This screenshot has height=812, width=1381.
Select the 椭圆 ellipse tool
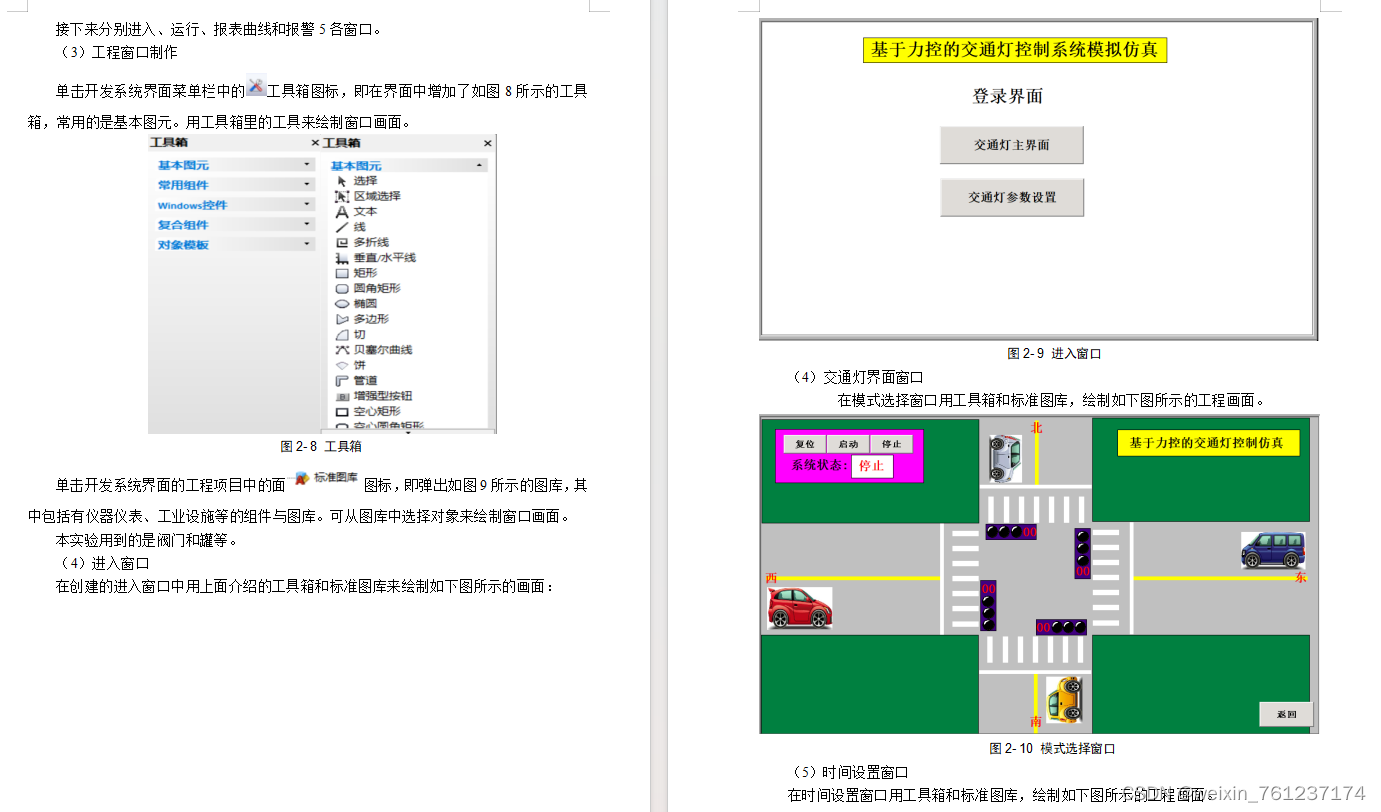(356, 304)
